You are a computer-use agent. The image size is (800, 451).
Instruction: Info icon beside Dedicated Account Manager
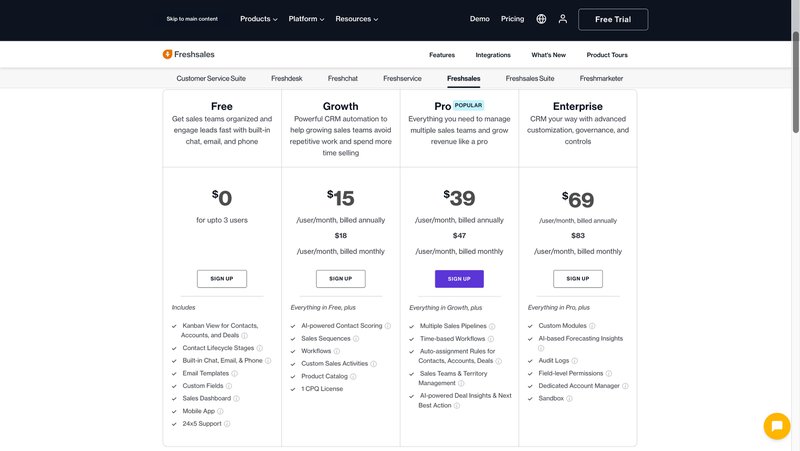[625, 386]
